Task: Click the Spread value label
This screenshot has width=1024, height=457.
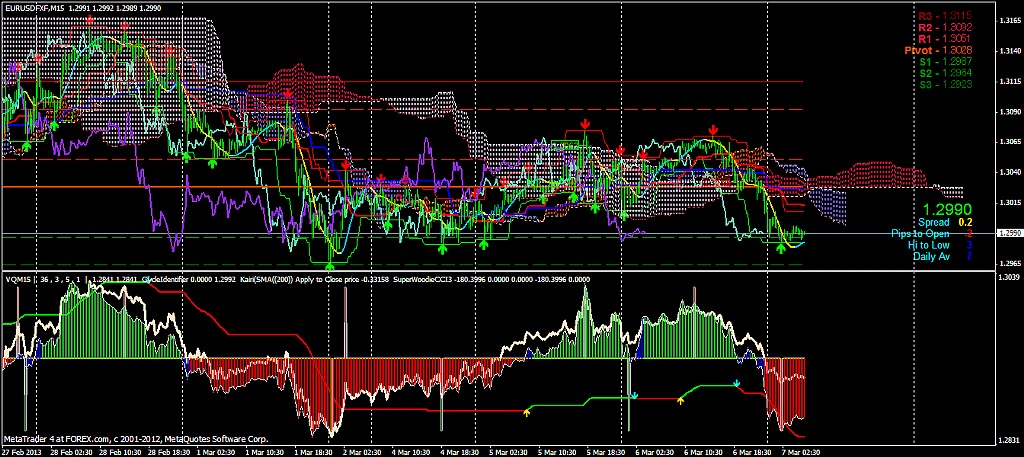Action: [935, 223]
